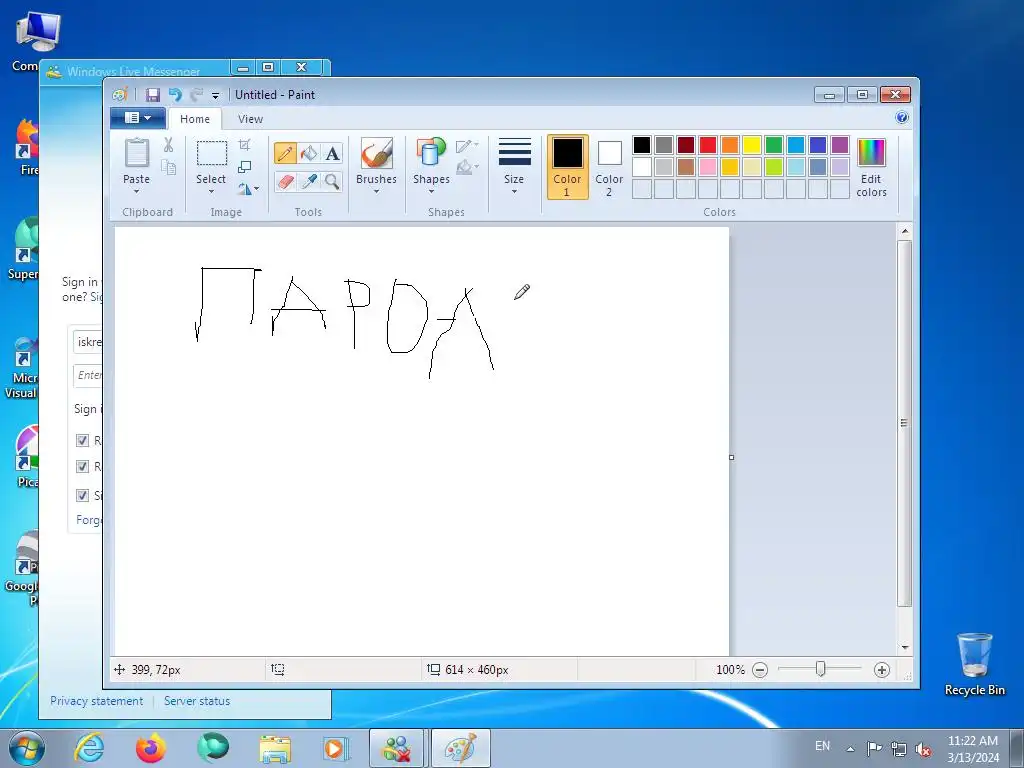The height and width of the screenshot is (768, 1024).
Task: Open Internet Explorer from the taskbar
Action: pos(89,748)
